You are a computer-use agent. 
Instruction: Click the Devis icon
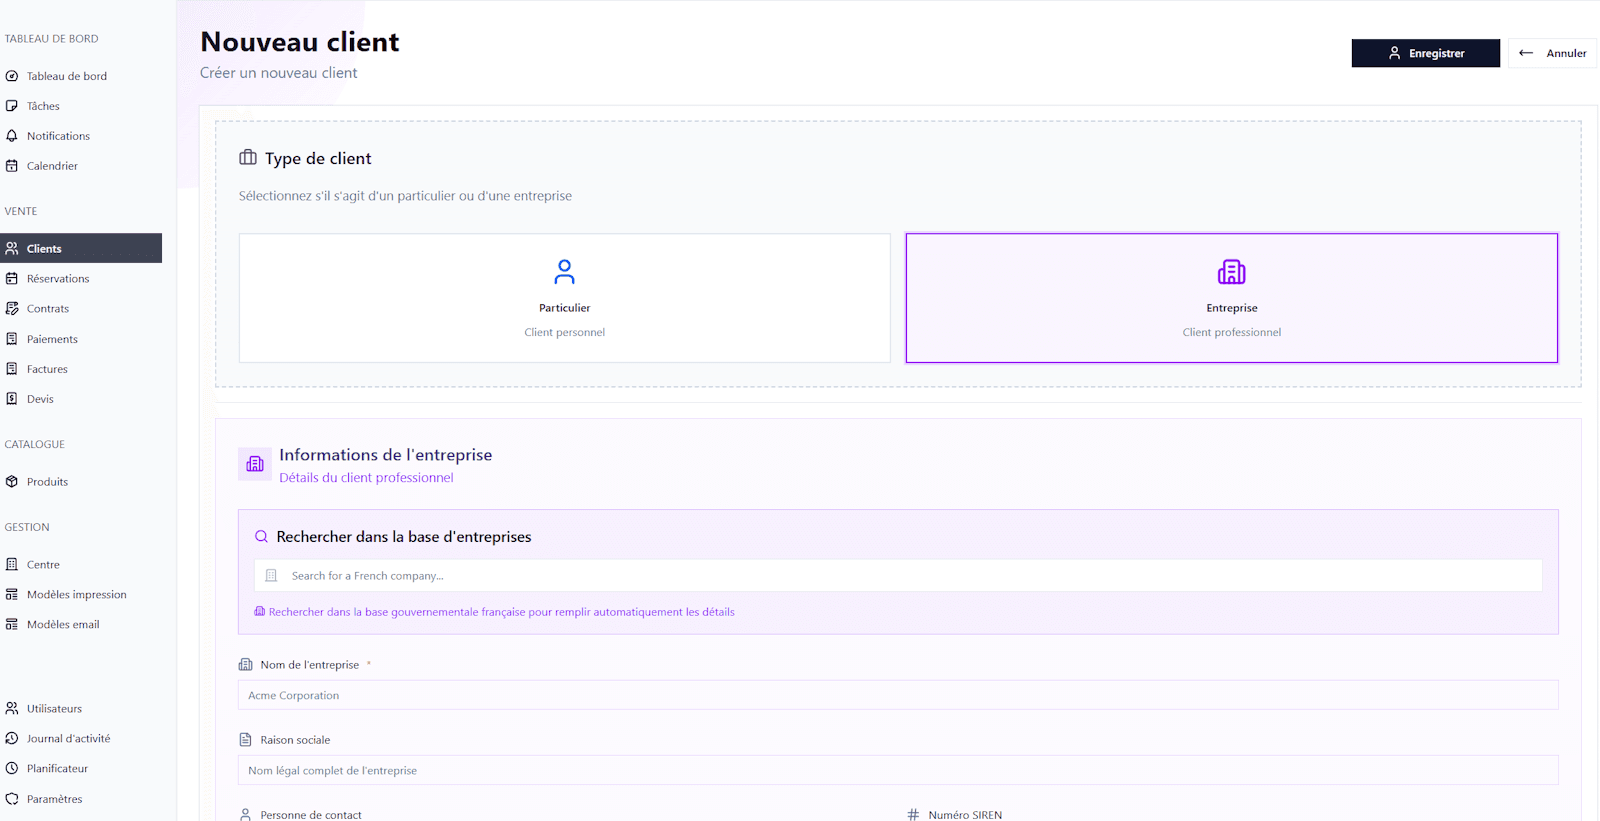[x=12, y=399]
